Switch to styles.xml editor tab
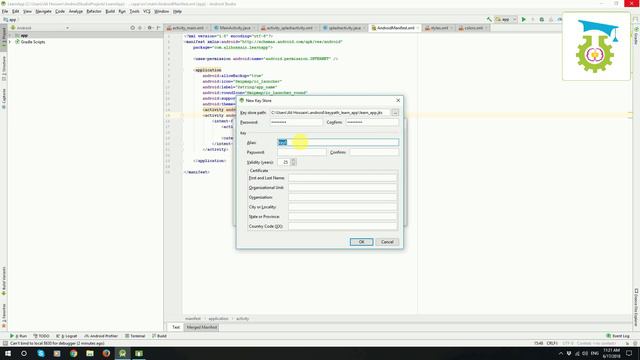The height and width of the screenshot is (360, 640). [438, 28]
